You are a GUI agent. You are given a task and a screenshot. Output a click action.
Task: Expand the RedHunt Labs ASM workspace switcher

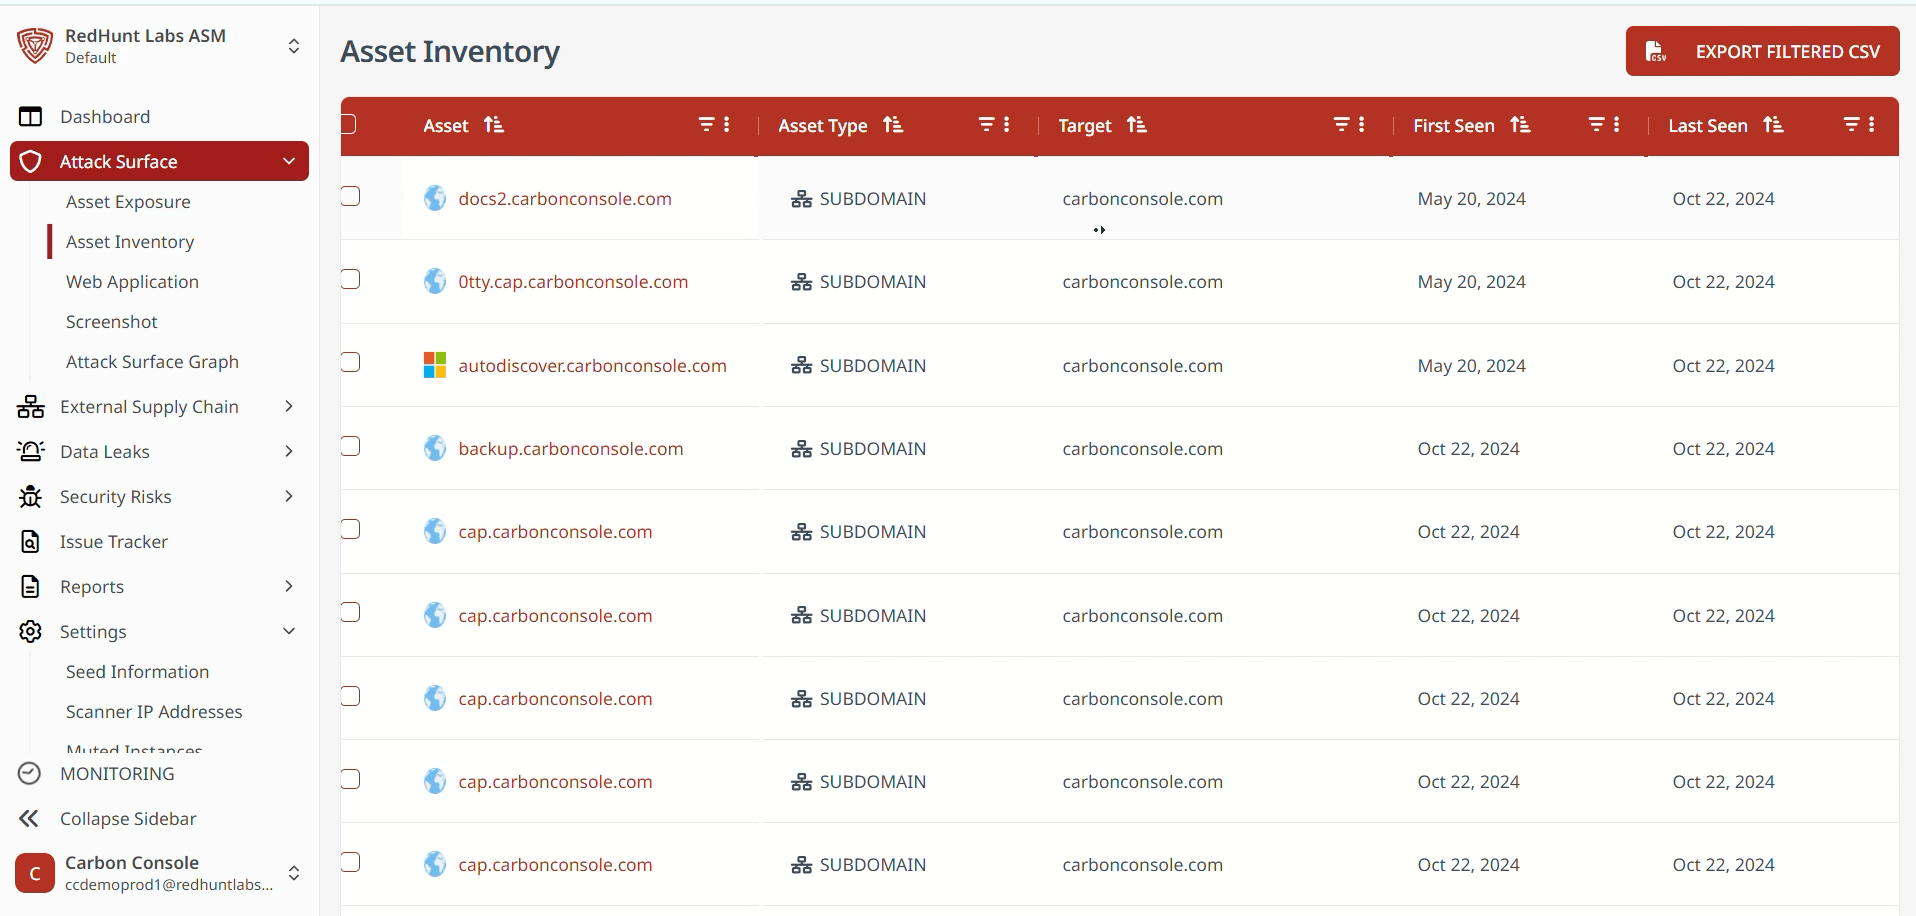tap(294, 46)
